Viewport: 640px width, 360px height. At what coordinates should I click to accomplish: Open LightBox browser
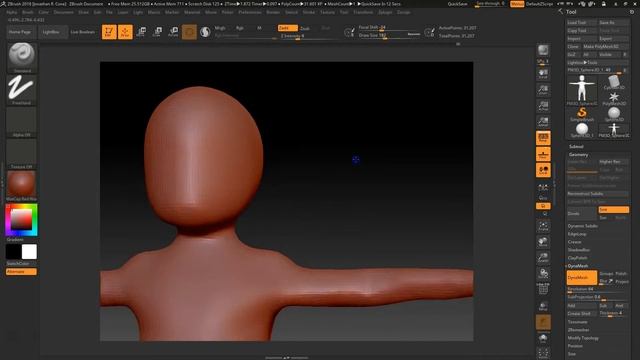coord(51,32)
